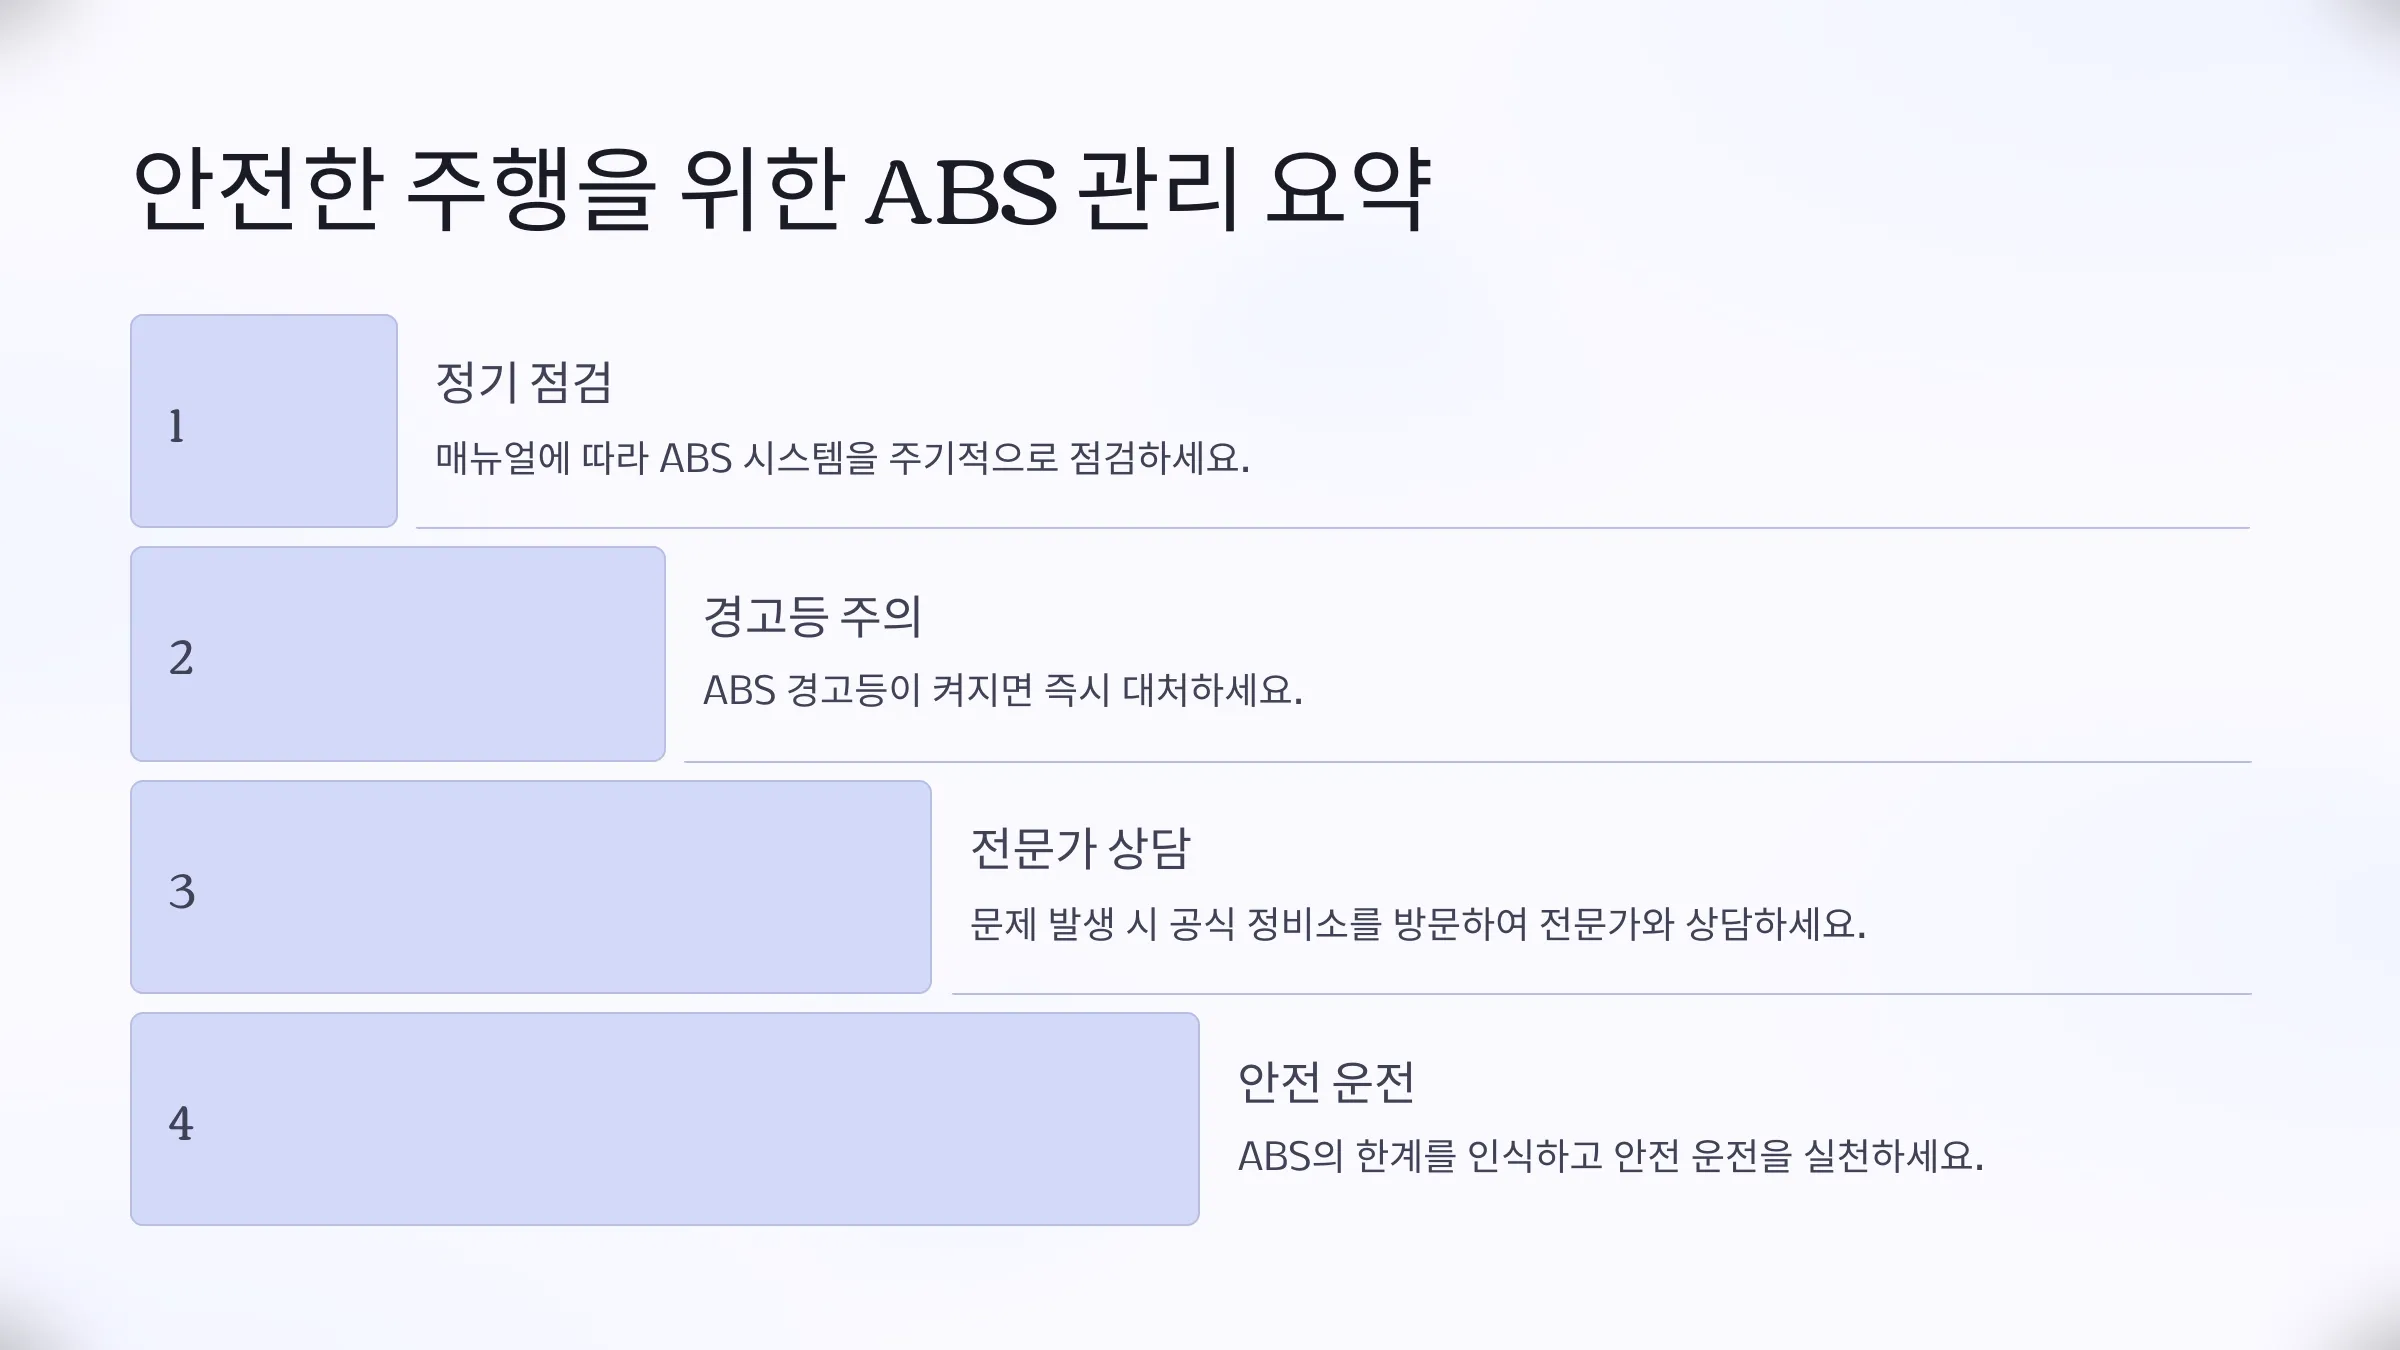Viewport: 2400px width, 1350px height.
Task: Select the numbered block labeled 3
Action: point(531,887)
